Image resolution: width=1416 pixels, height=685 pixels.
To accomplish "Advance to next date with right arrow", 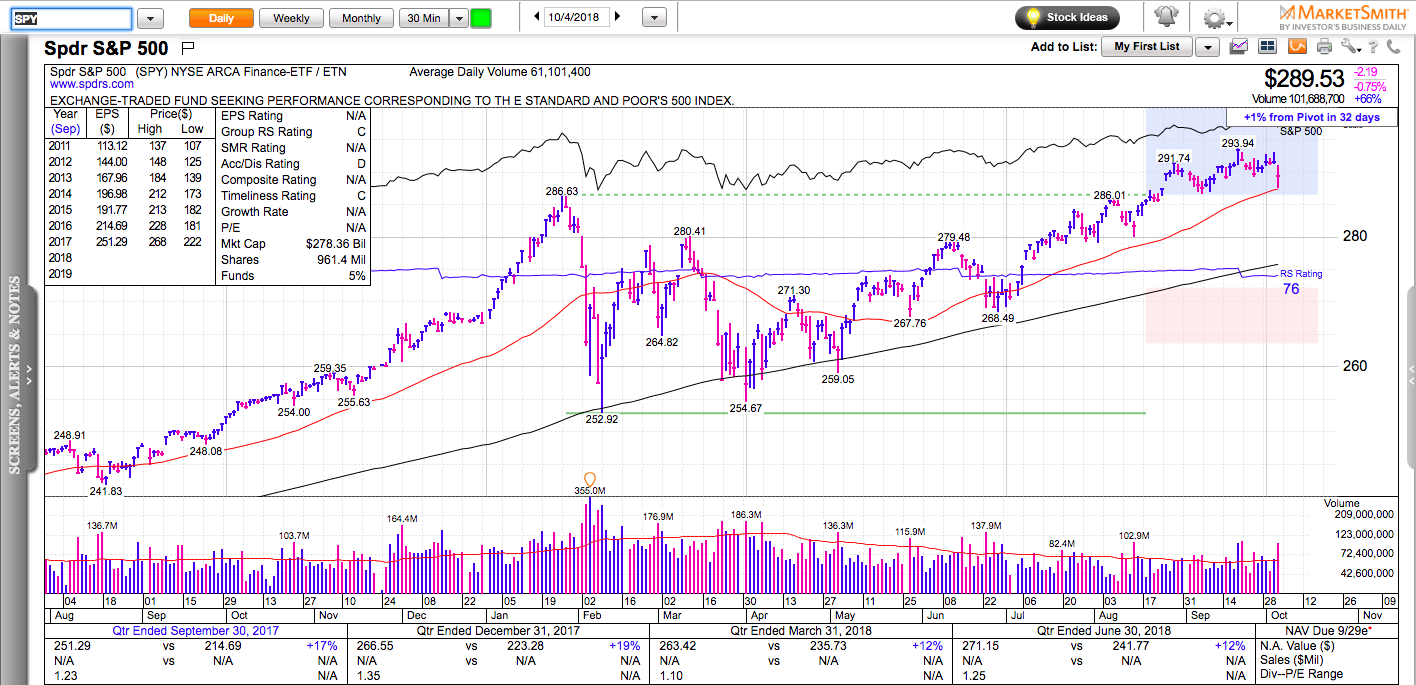I will tap(617, 17).
